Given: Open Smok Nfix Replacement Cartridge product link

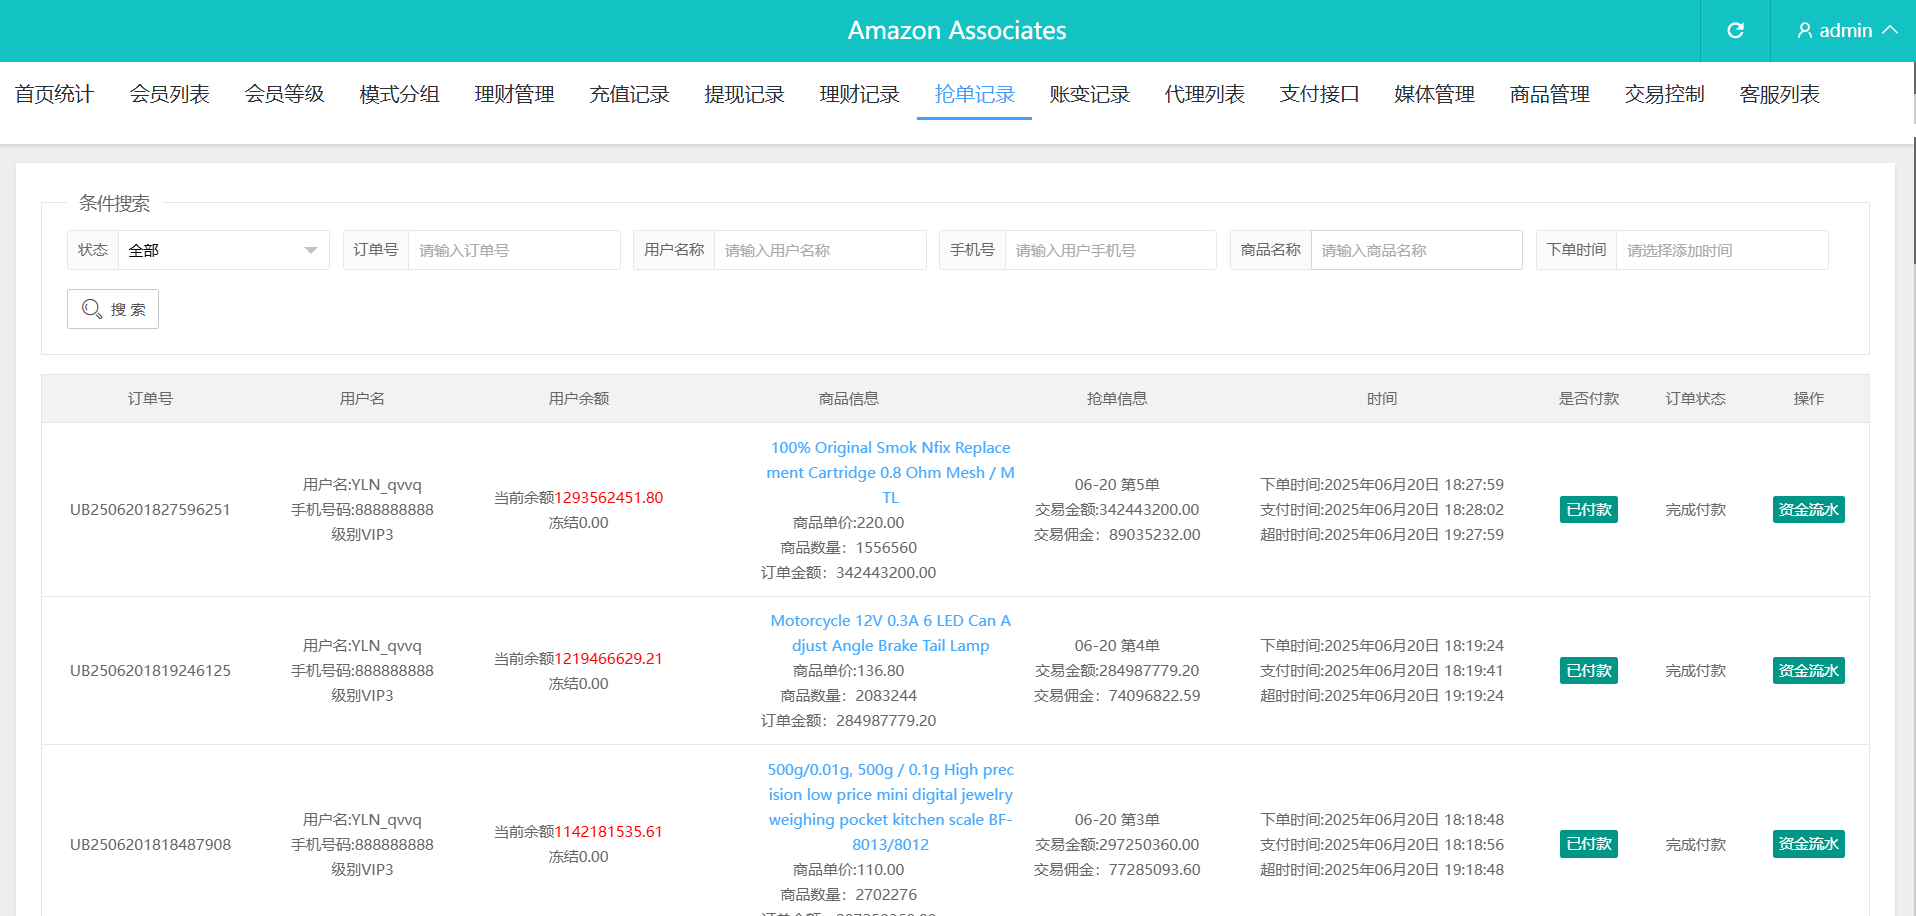Looking at the screenshot, I should (890, 472).
